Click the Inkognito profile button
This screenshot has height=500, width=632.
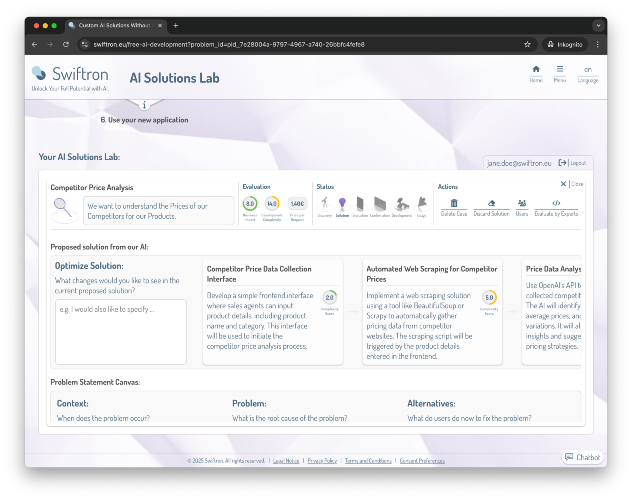click(565, 44)
